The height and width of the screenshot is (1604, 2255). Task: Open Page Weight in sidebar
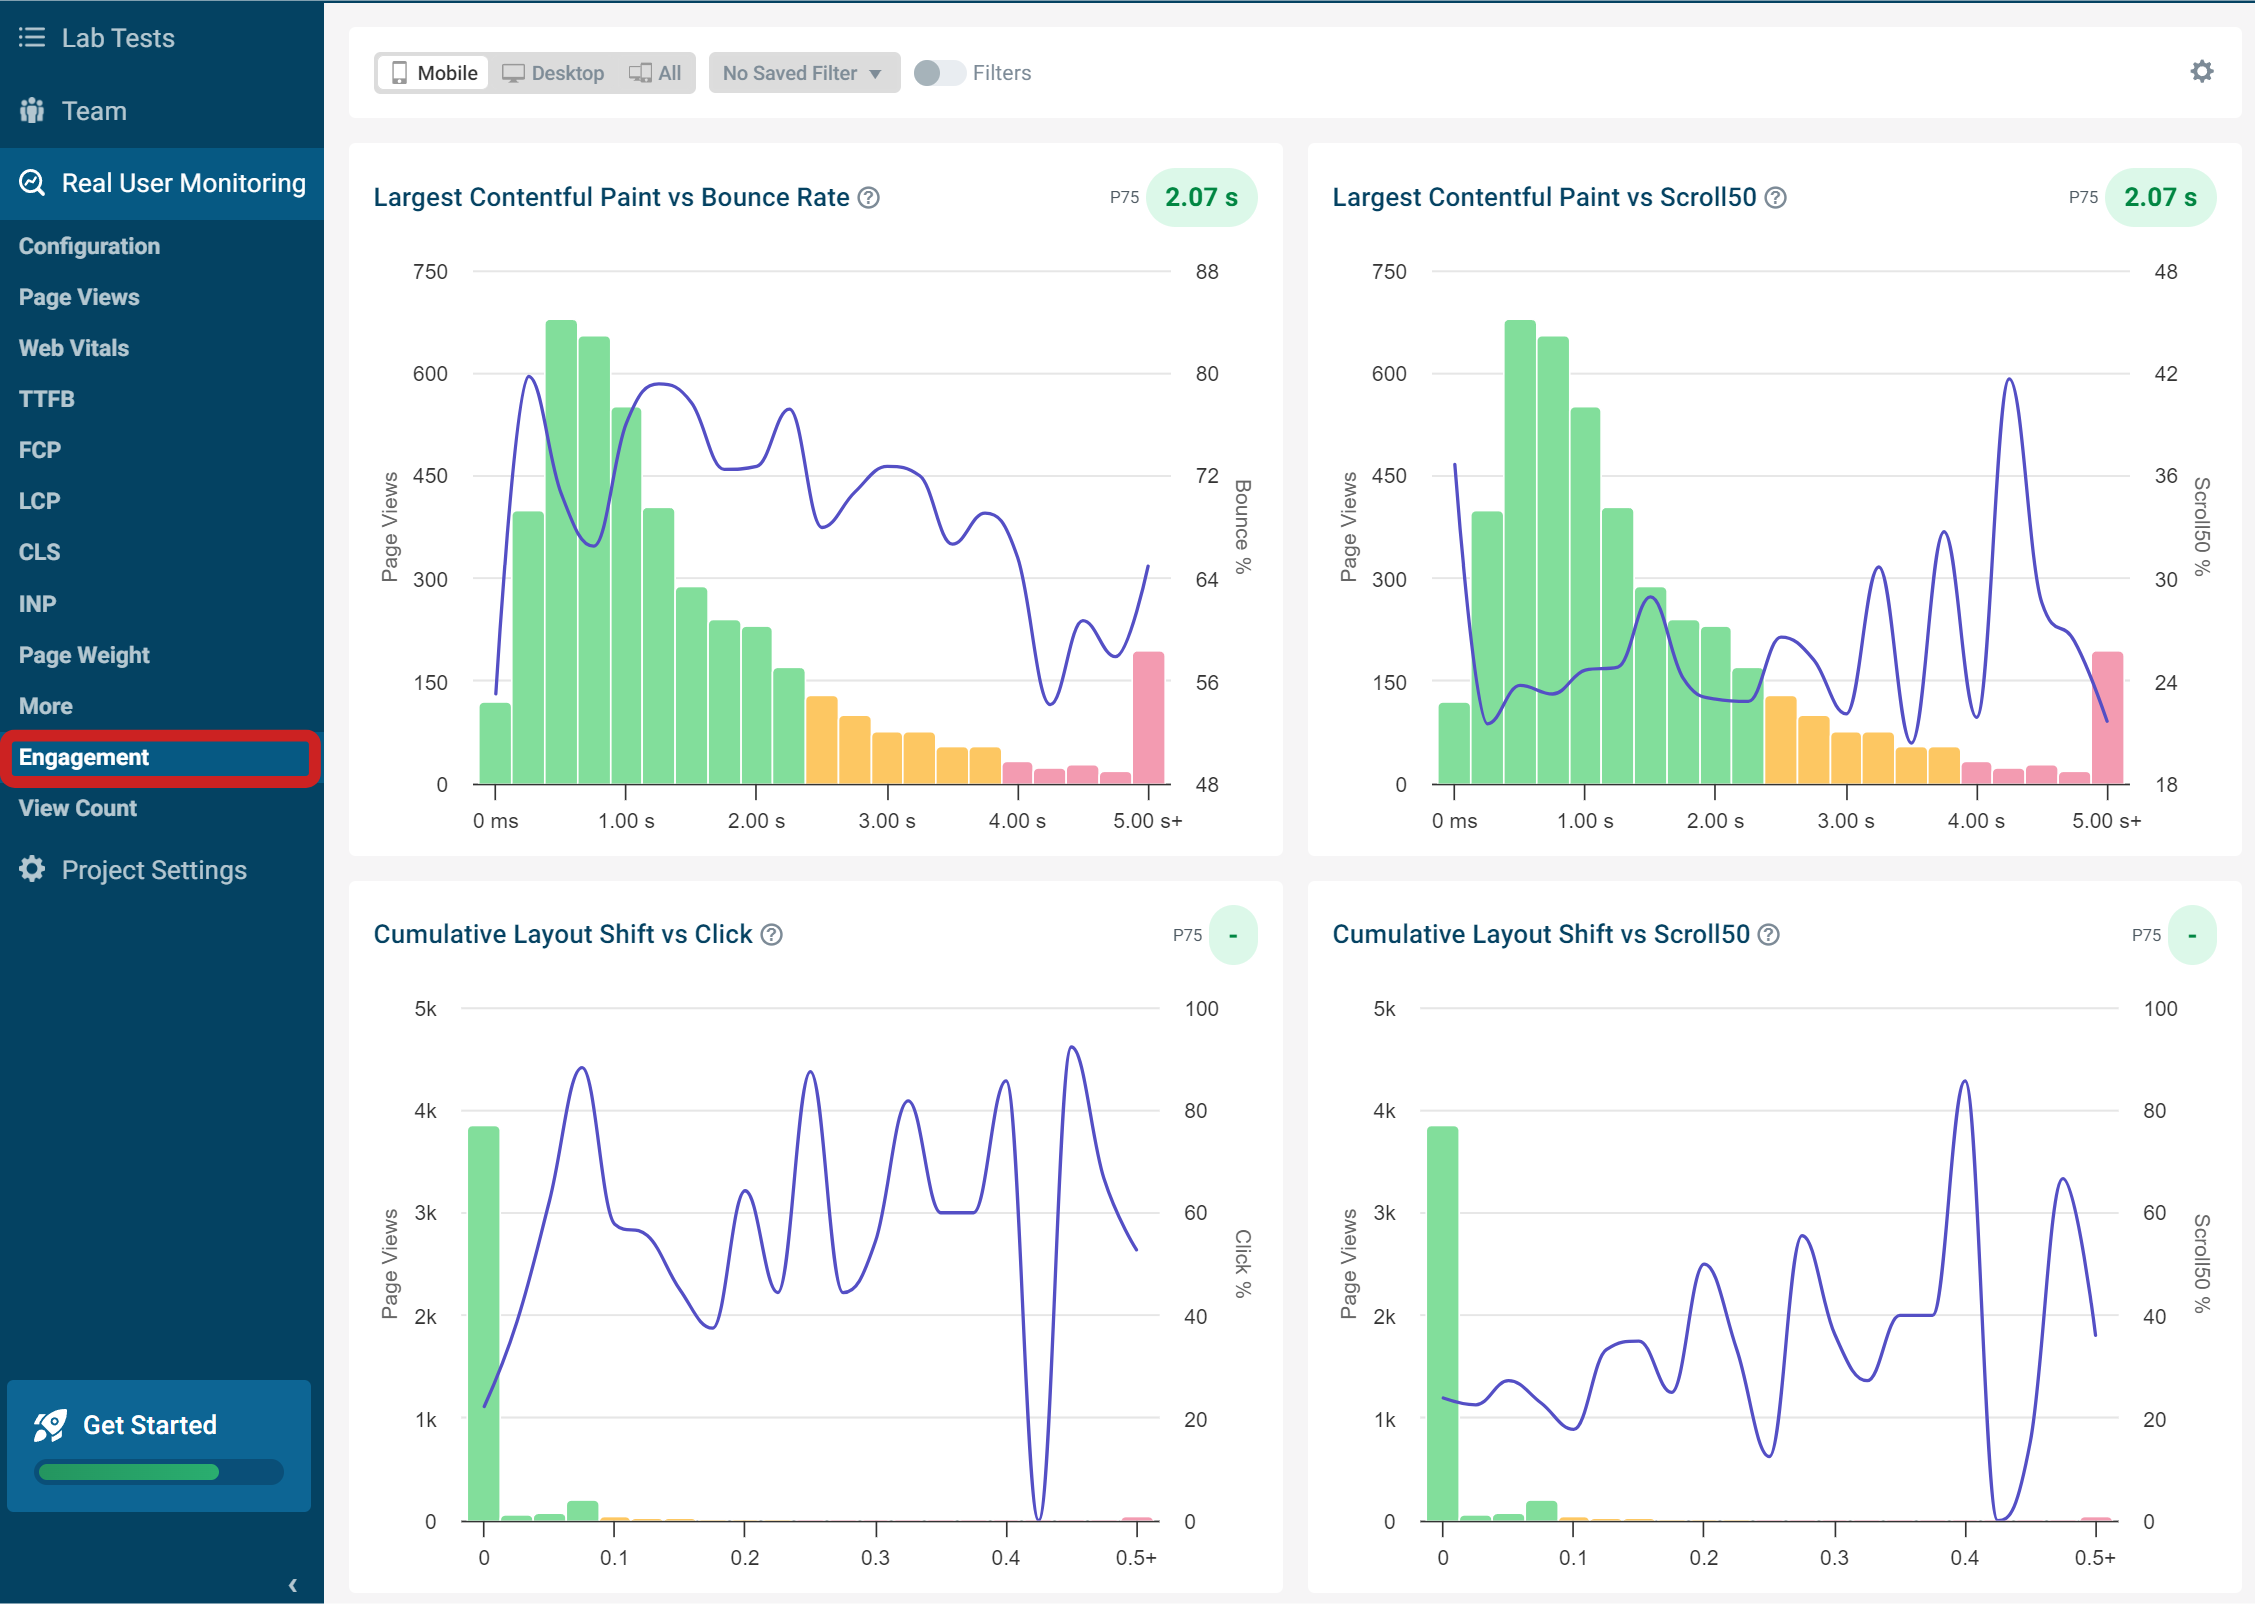[84, 655]
